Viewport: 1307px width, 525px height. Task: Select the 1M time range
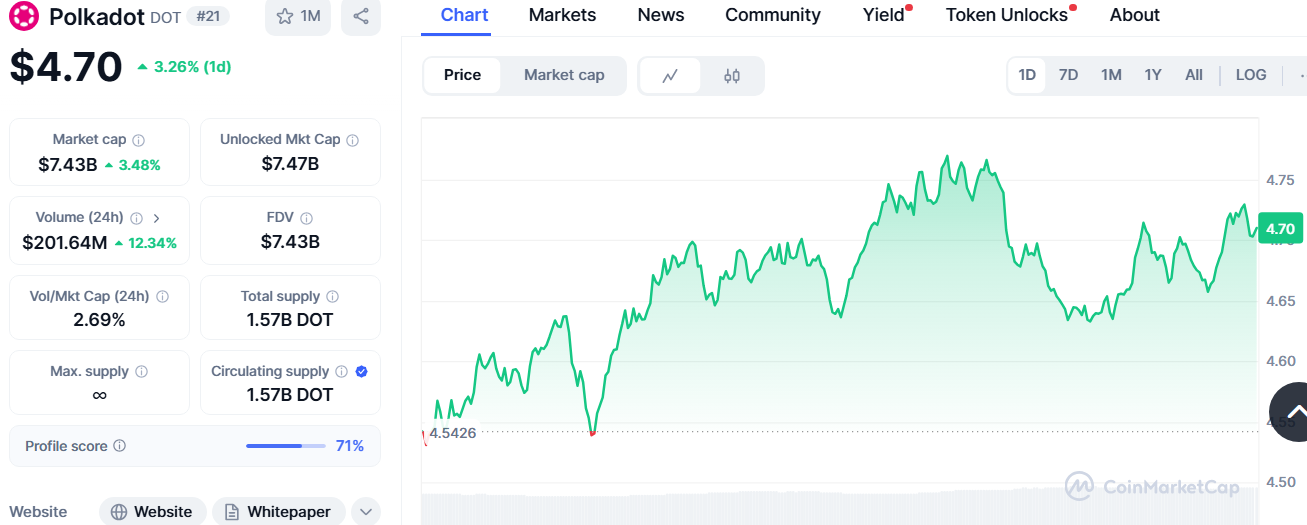pos(1111,75)
